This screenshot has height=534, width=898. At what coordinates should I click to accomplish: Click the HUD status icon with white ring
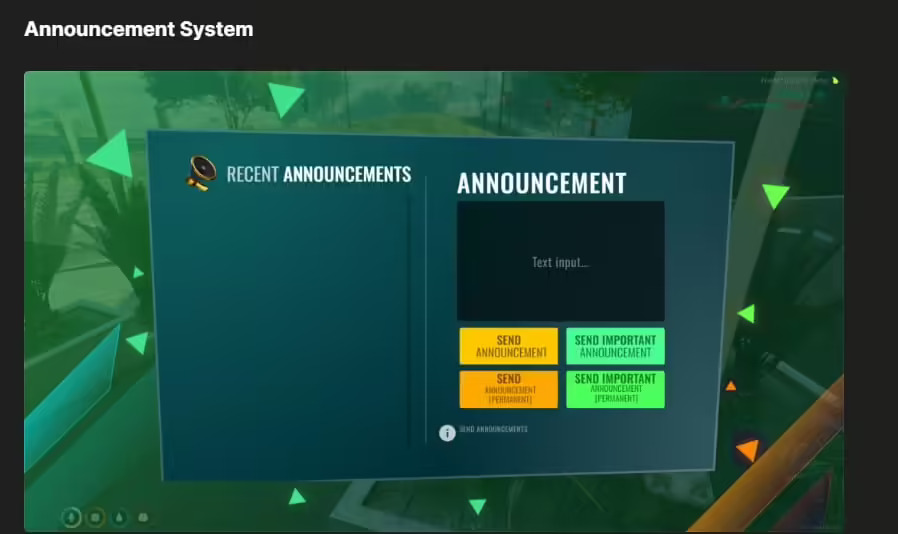pyautogui.click(x=72, y=517)
